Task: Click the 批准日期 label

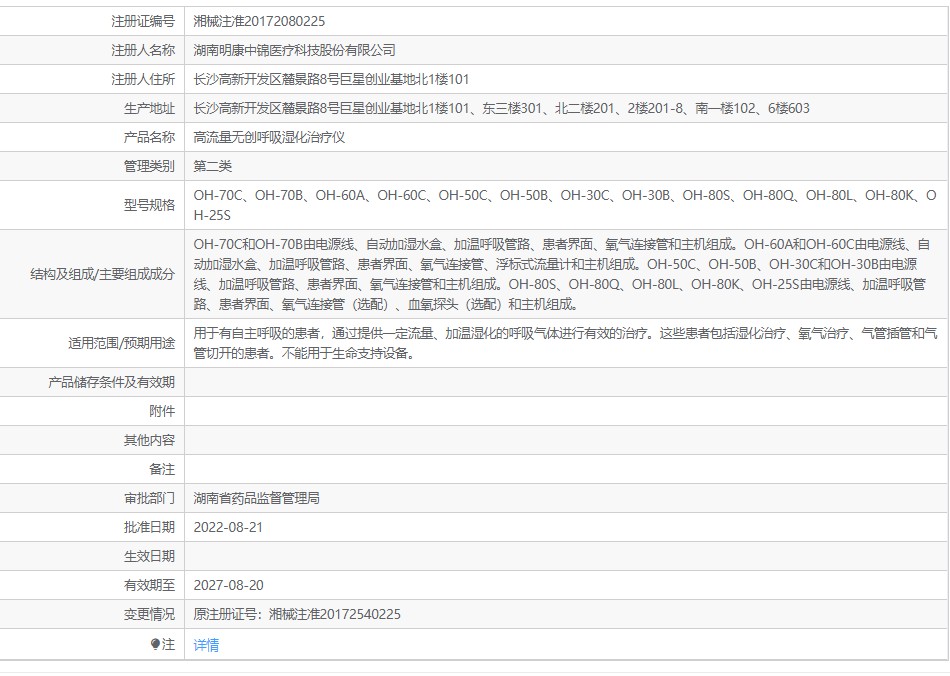Action: 149,528
